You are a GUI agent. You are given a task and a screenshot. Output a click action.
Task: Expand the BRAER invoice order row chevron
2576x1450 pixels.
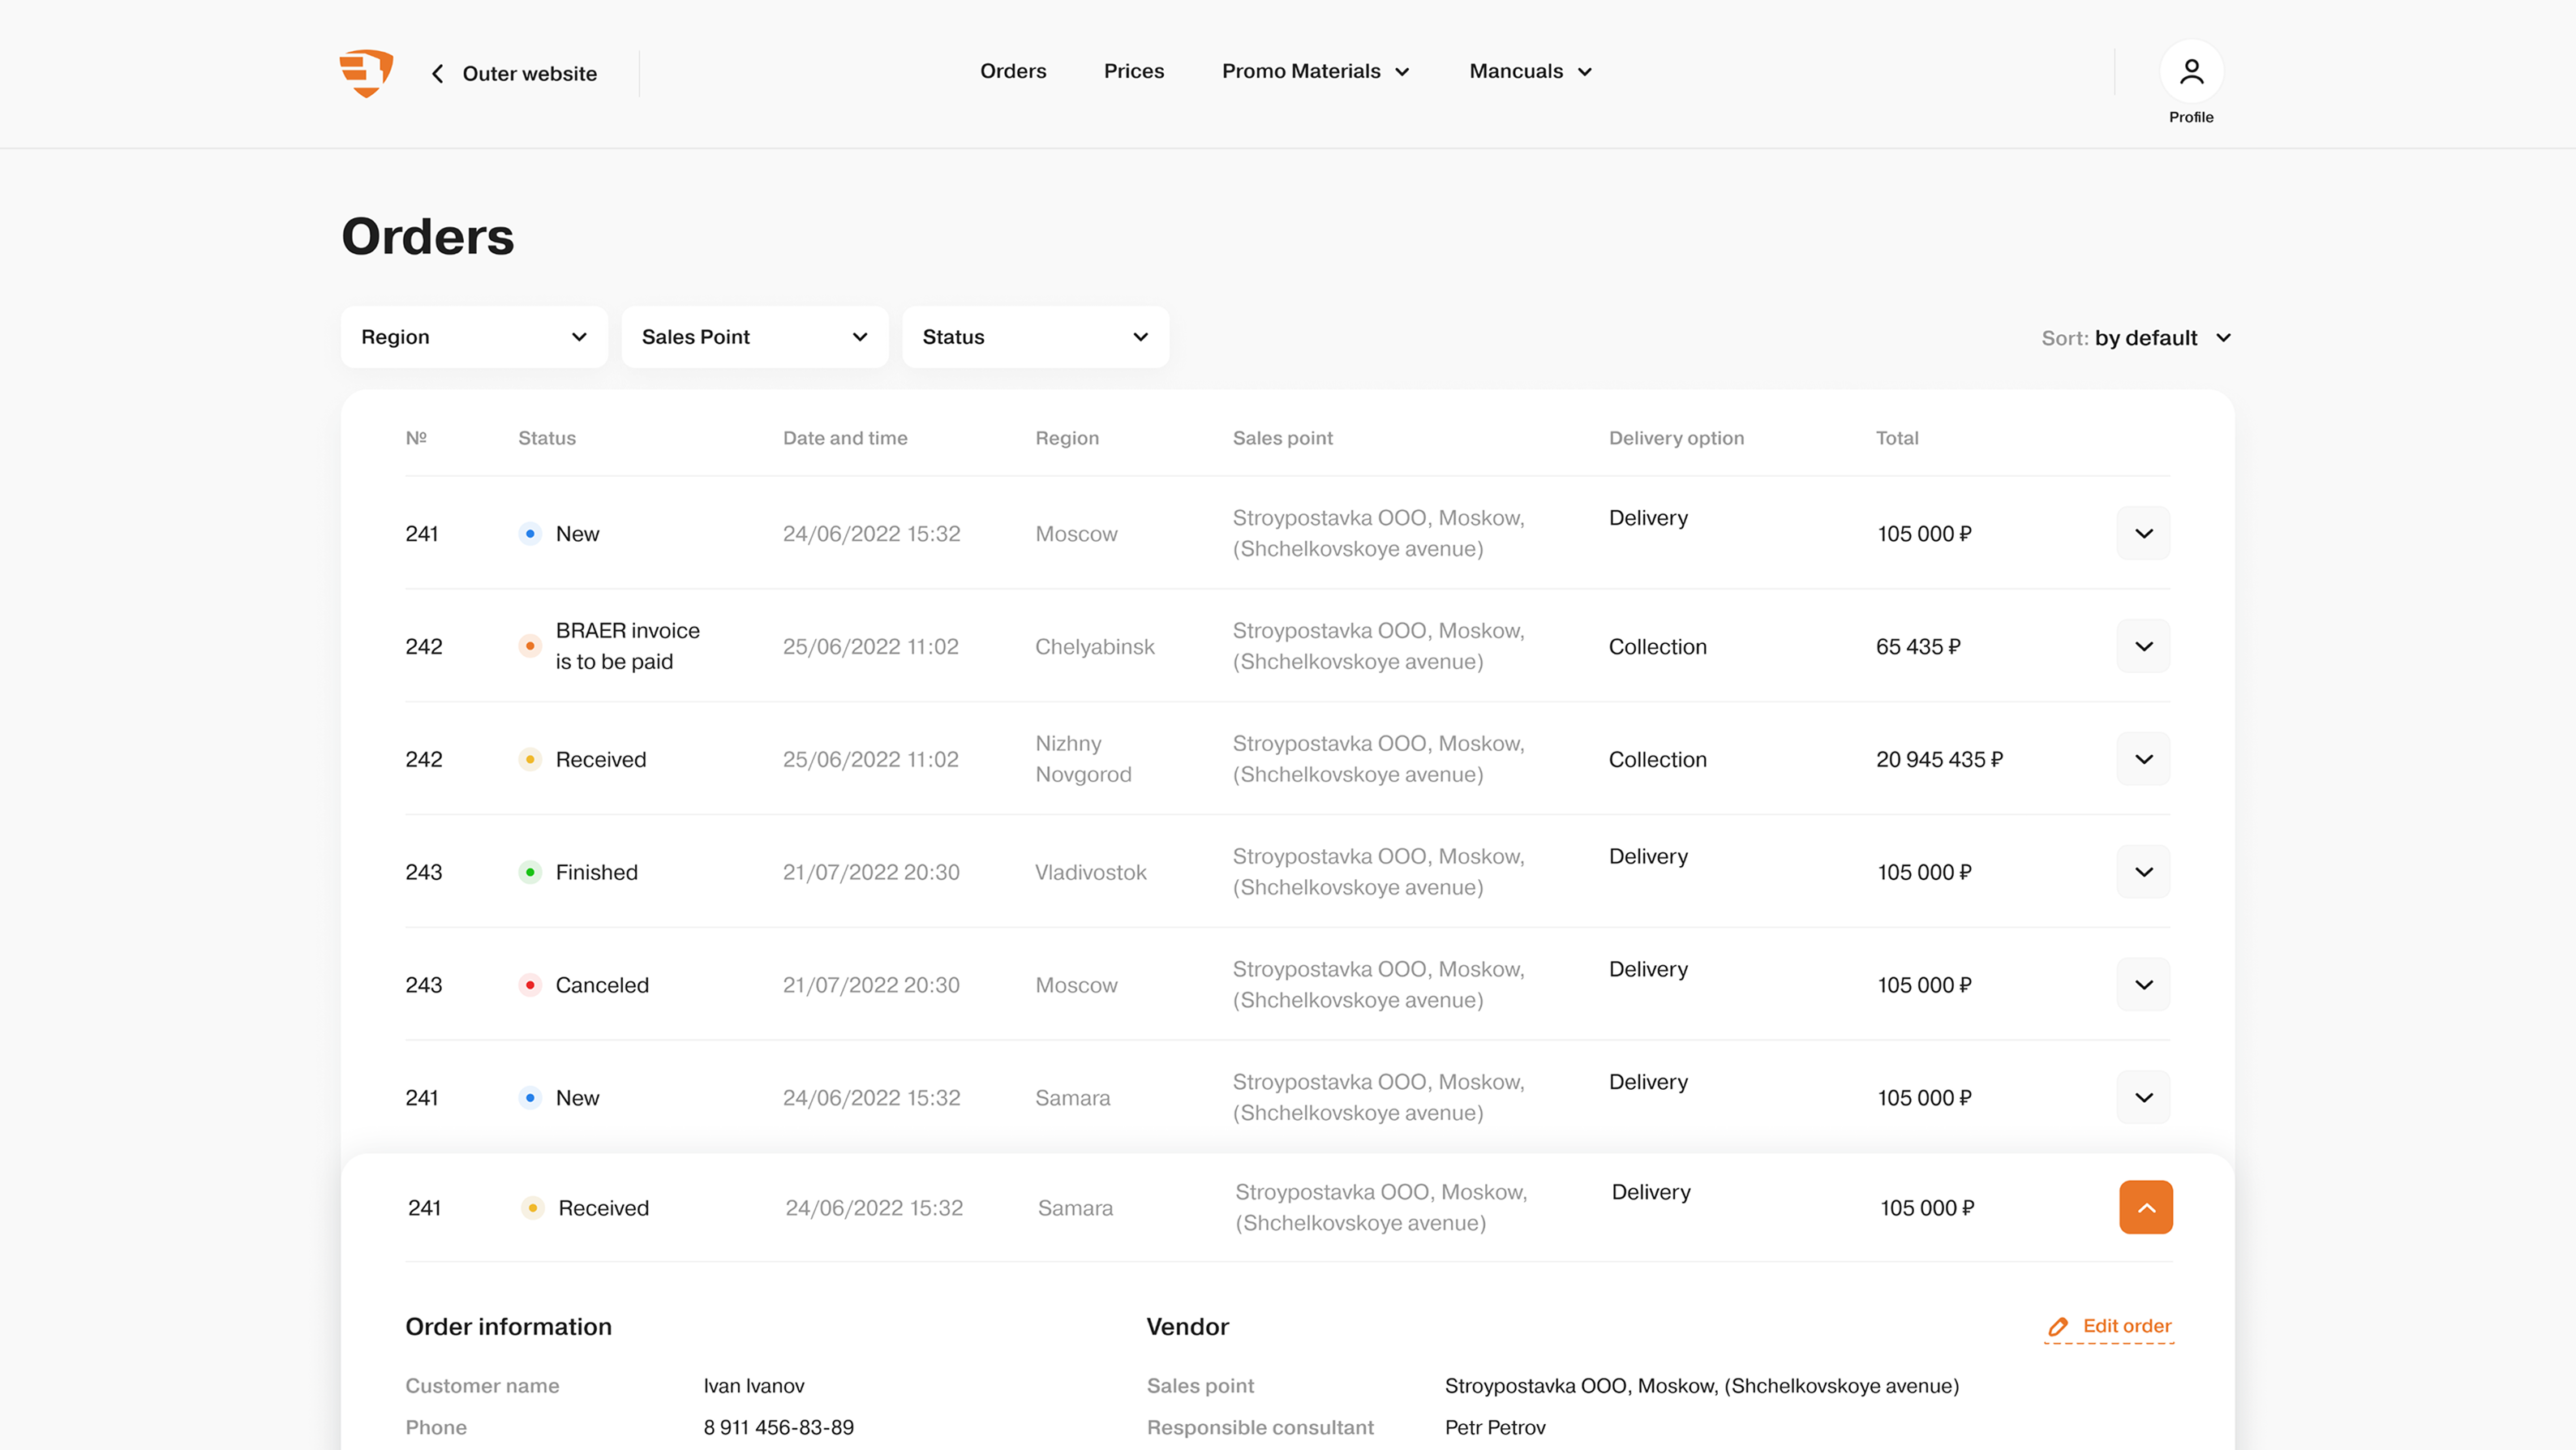2143,646
